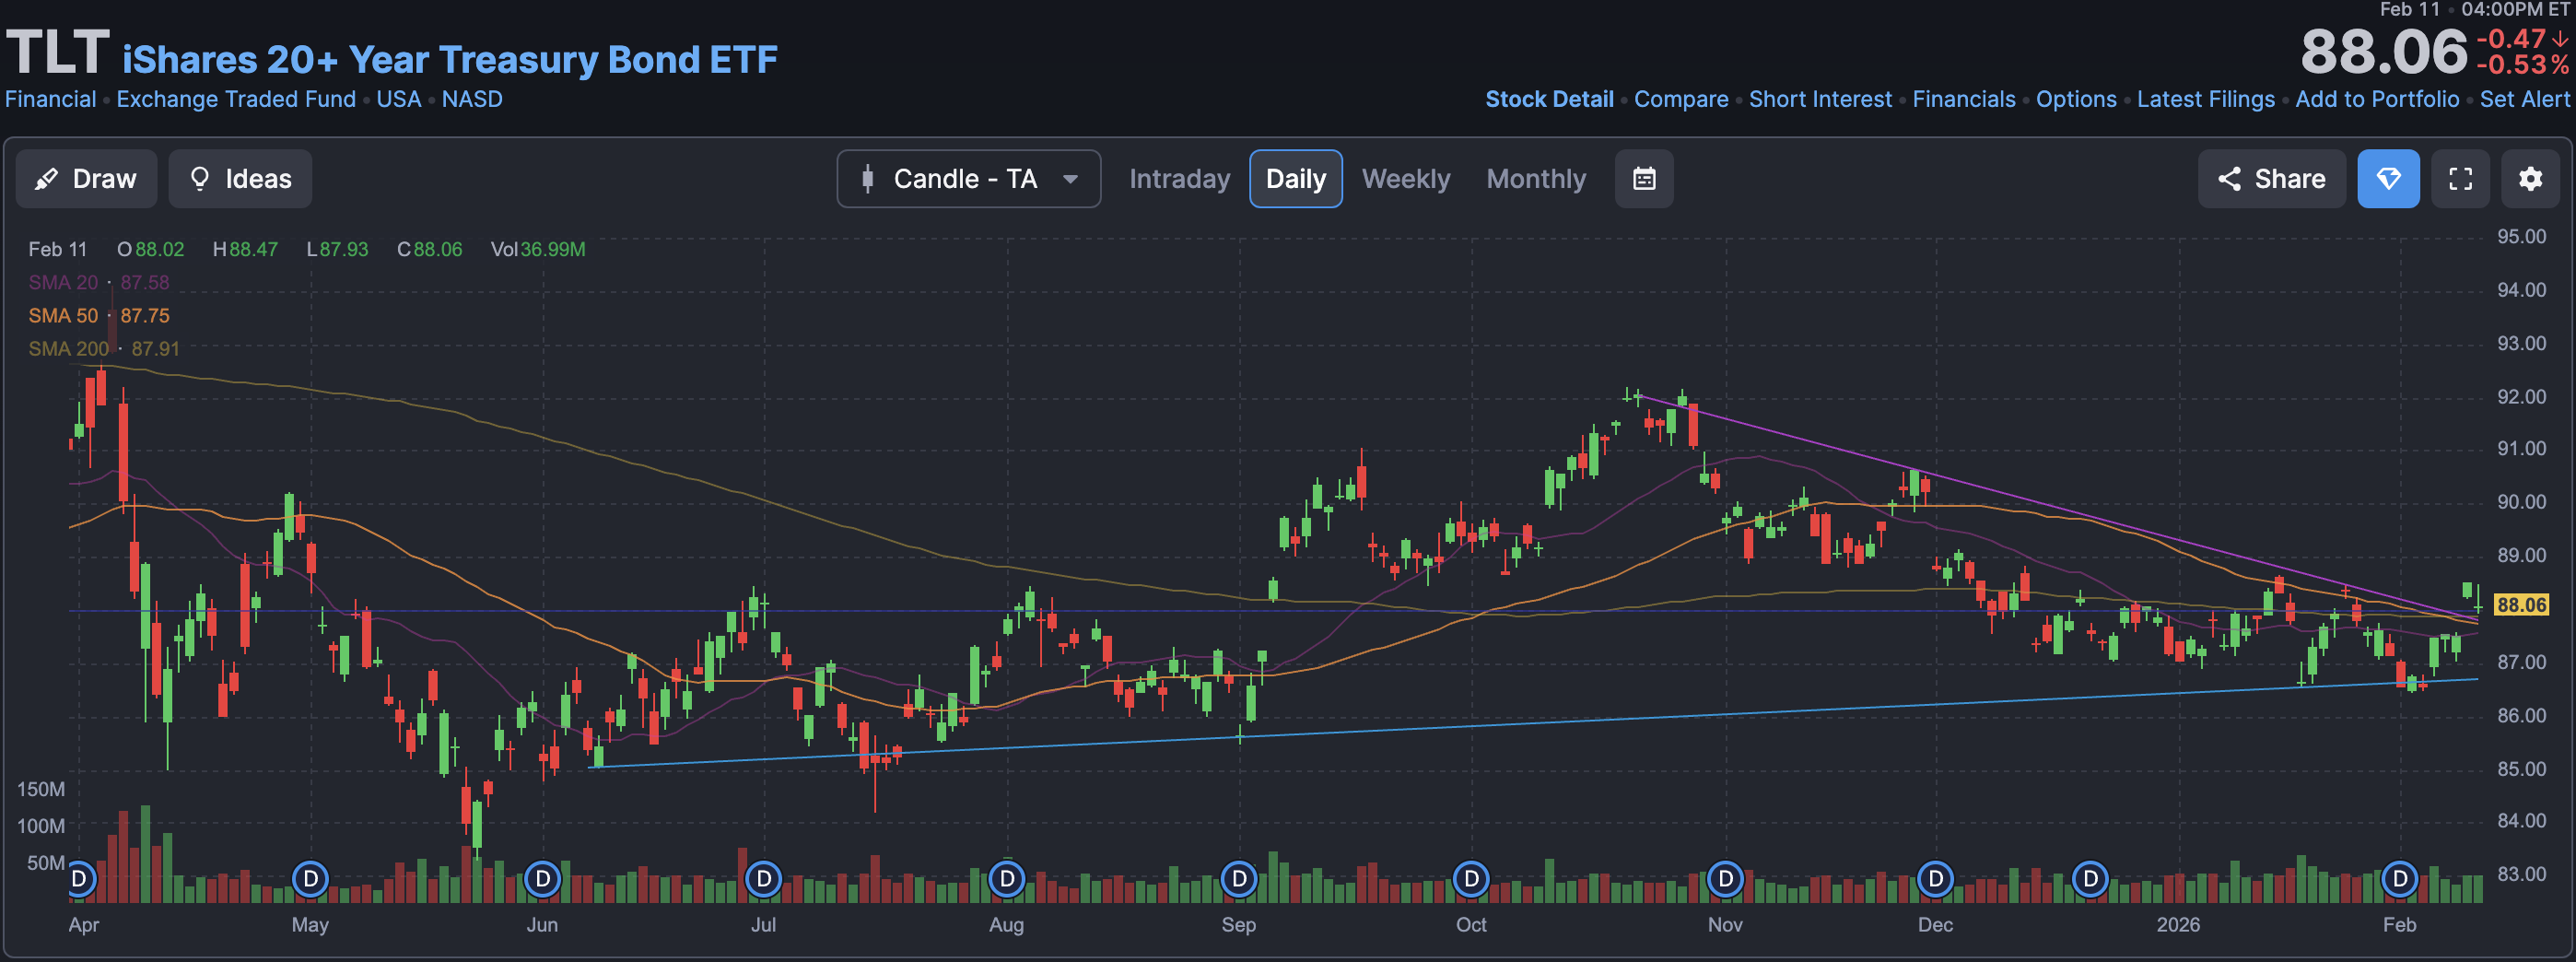This screenshot has width=2576, height=962.
Task: Click the dividend marker above Apr
Action: point(80,879)
